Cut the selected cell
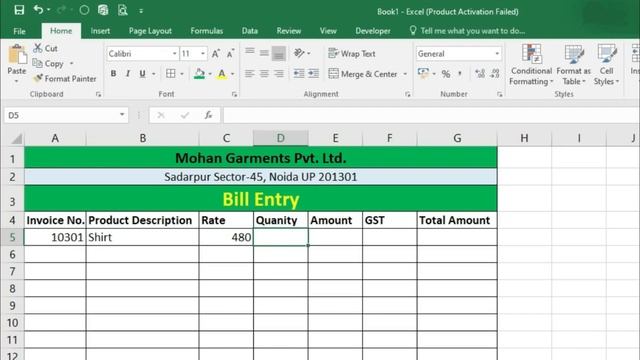 click(x=46, y=48)
